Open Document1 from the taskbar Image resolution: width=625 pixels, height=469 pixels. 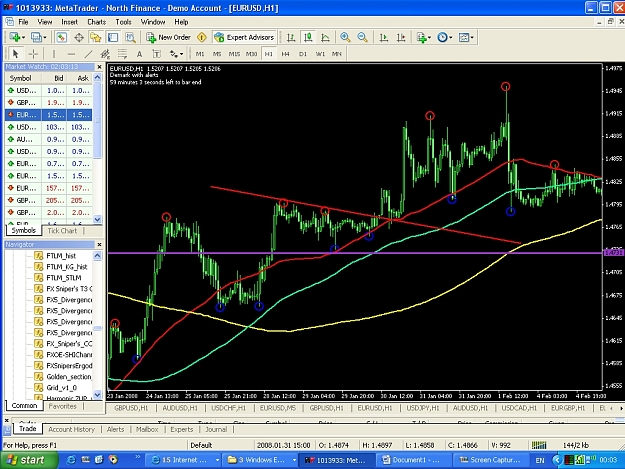[412, 460]
